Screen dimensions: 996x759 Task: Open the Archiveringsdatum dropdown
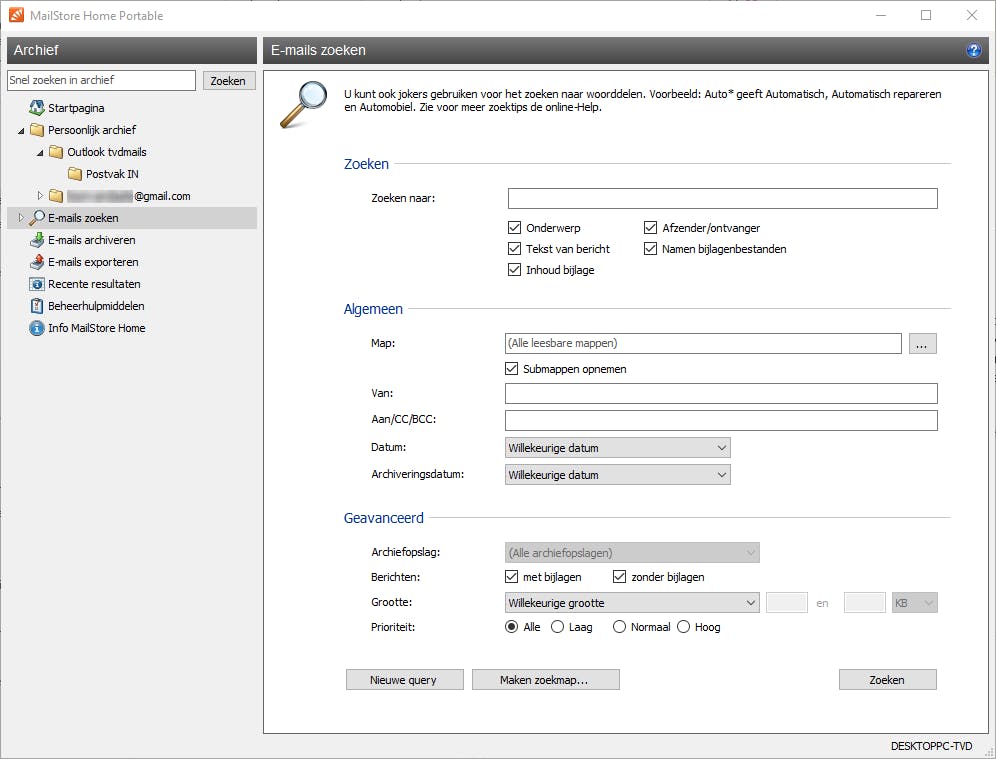tap(617, 475)
